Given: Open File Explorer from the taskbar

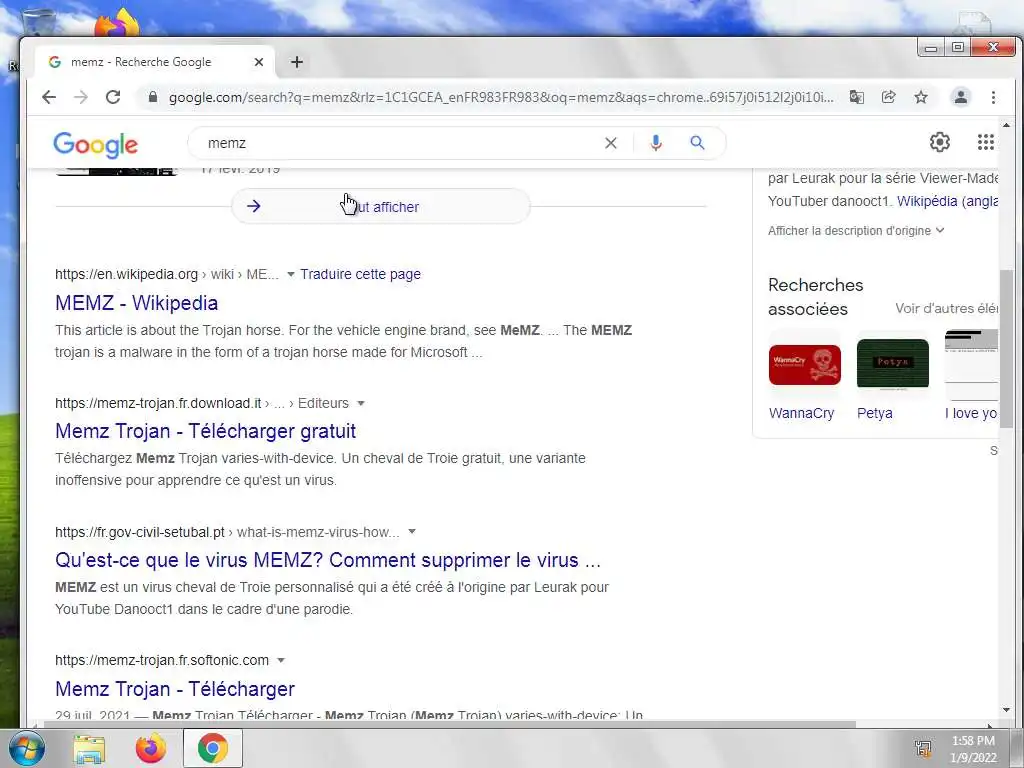Looking at the screenshot, I should (x=89, y=748).
